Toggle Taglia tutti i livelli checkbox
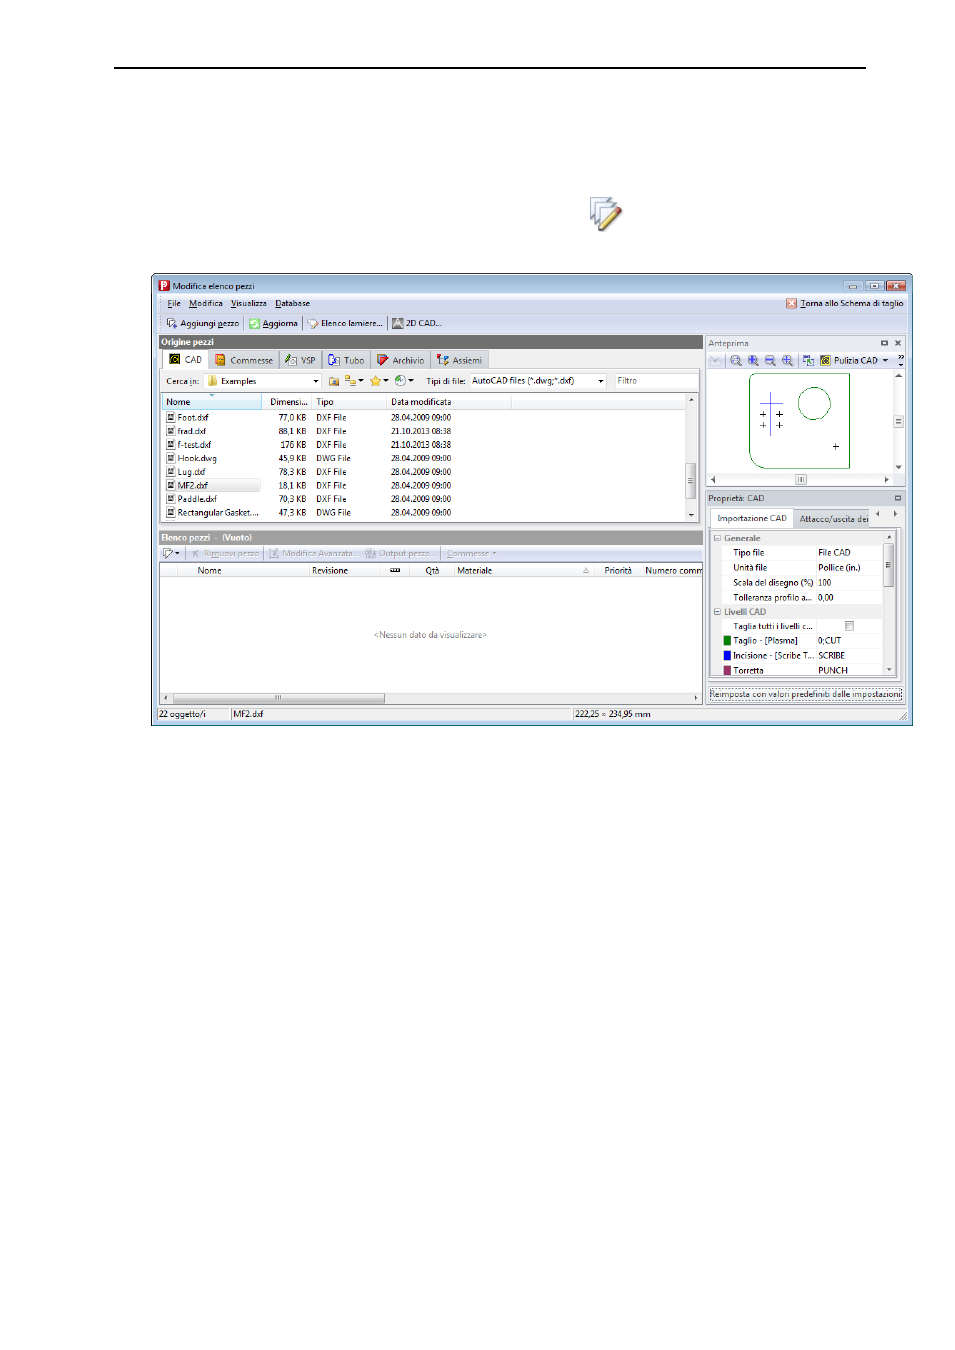The image size is (955, 1350). (849, 626)
